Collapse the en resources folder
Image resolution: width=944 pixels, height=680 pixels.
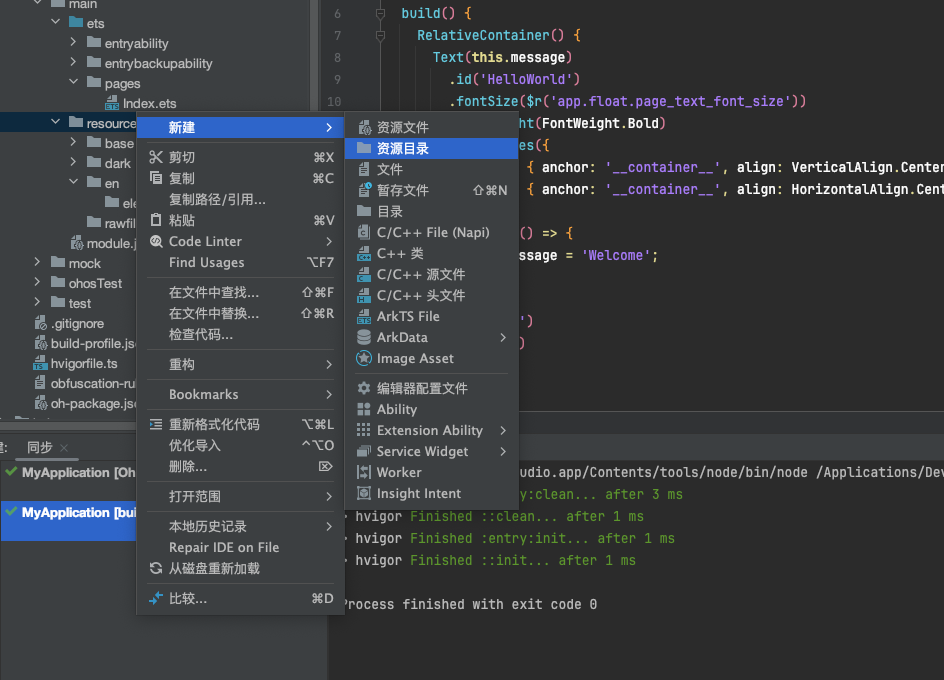tap(73, 182)
